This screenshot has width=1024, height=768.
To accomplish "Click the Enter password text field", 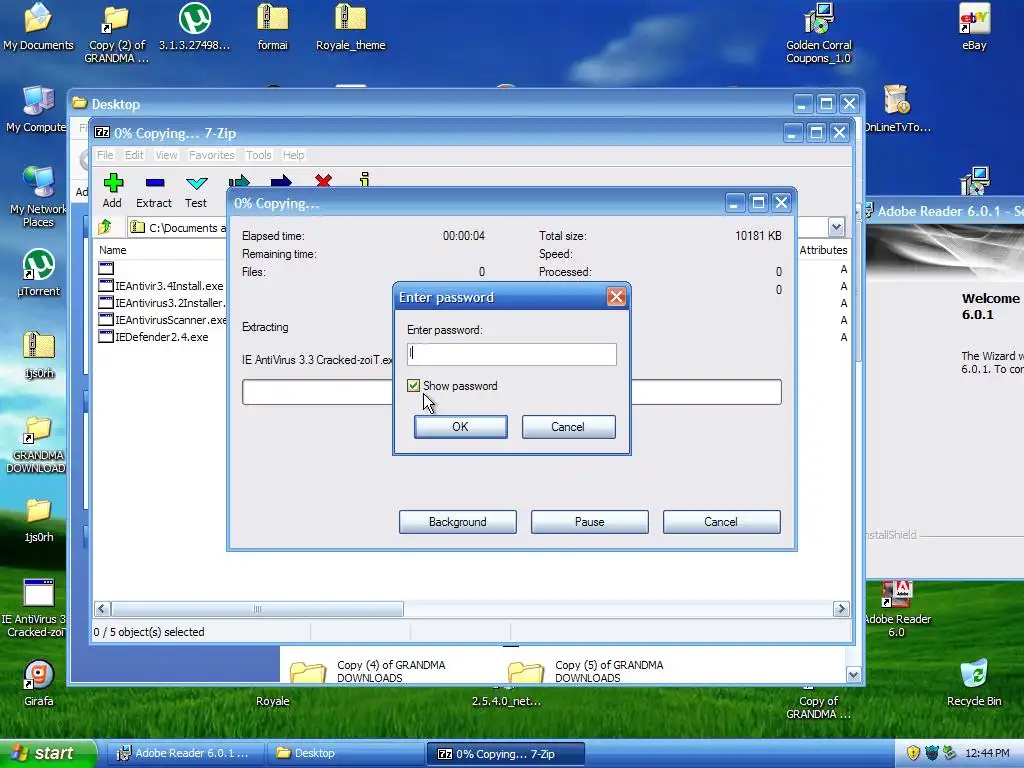I will 511,354.
